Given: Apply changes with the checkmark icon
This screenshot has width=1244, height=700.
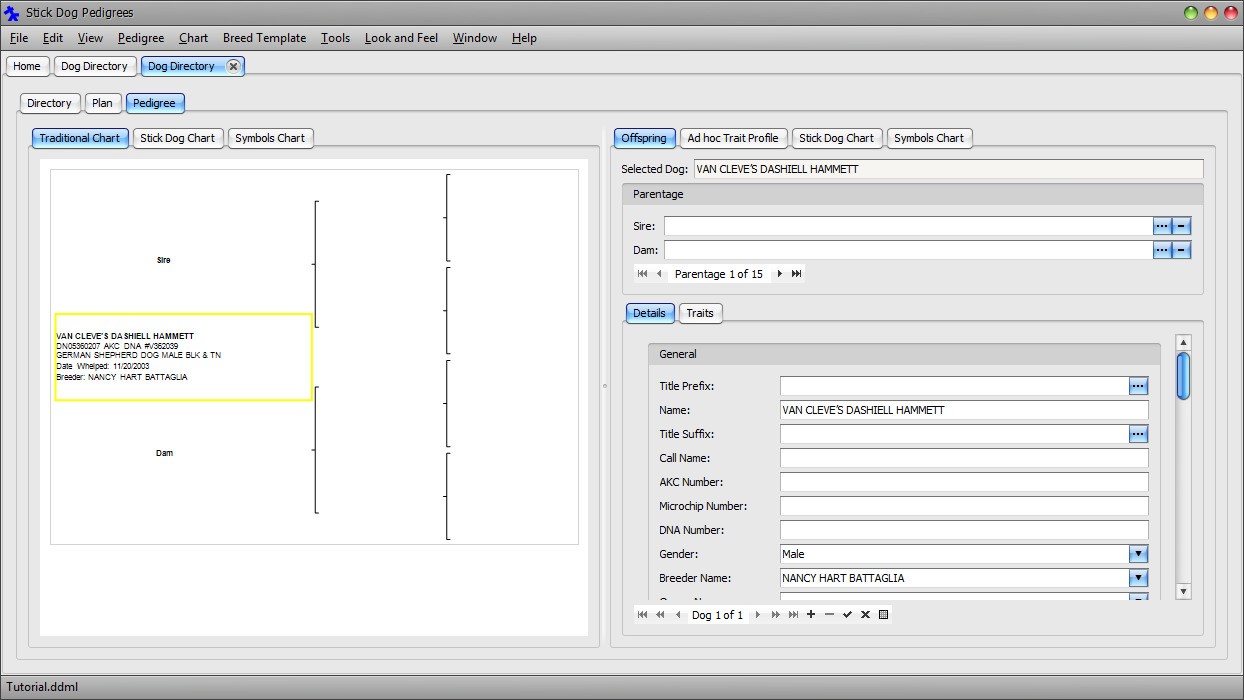Looking at the screenshot, I should (x=847, y=615).
